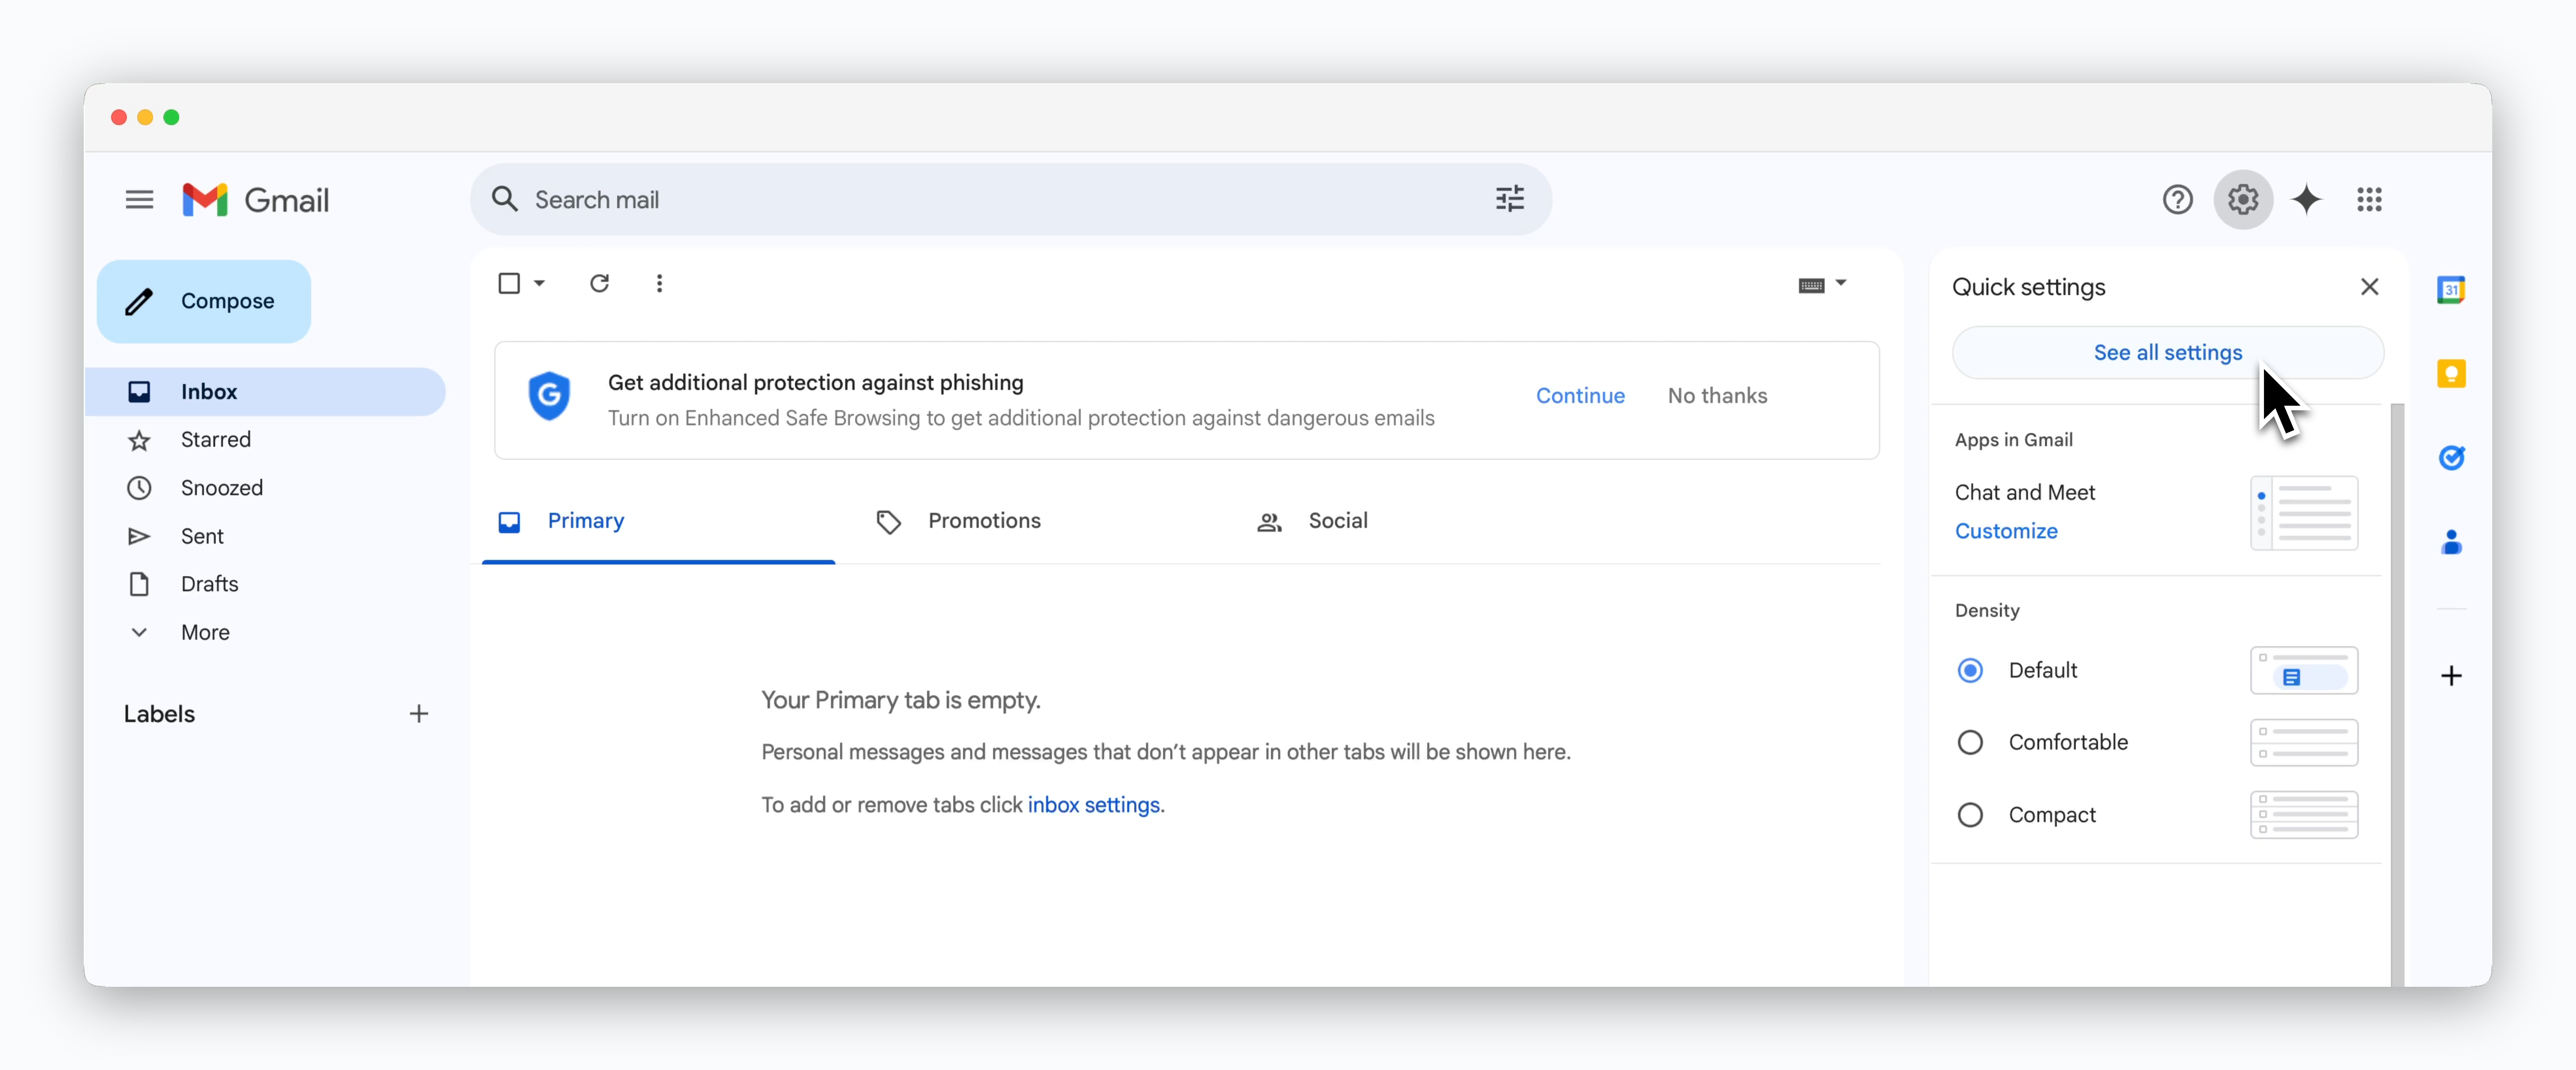Open the main menu hamburger icon
Image resolution: width=2576 pixels, height=1070 pixels.
coord(139,200)
